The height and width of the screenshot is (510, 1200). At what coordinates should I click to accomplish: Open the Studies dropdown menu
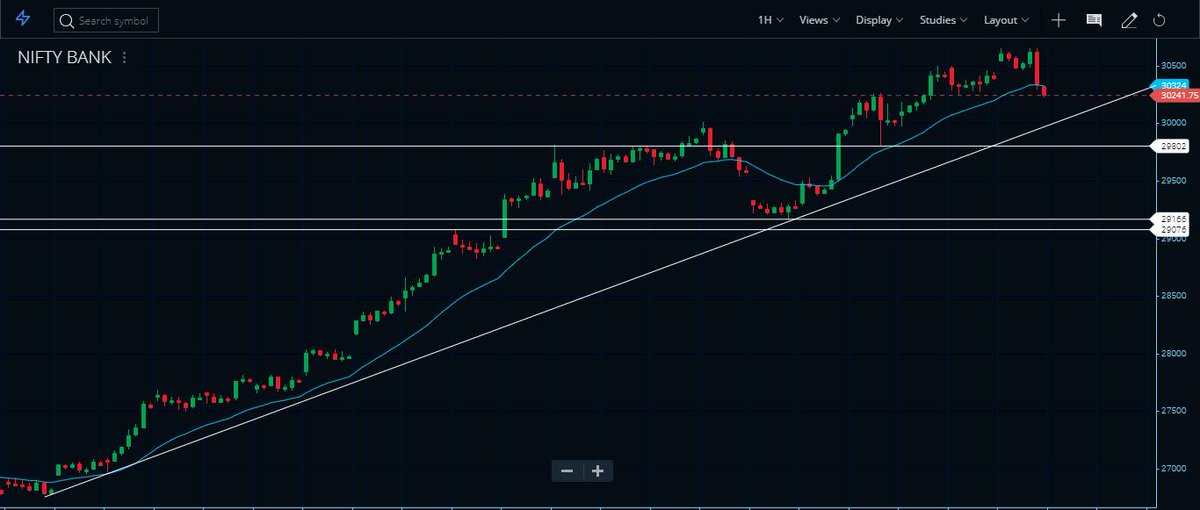click(944, 20)
